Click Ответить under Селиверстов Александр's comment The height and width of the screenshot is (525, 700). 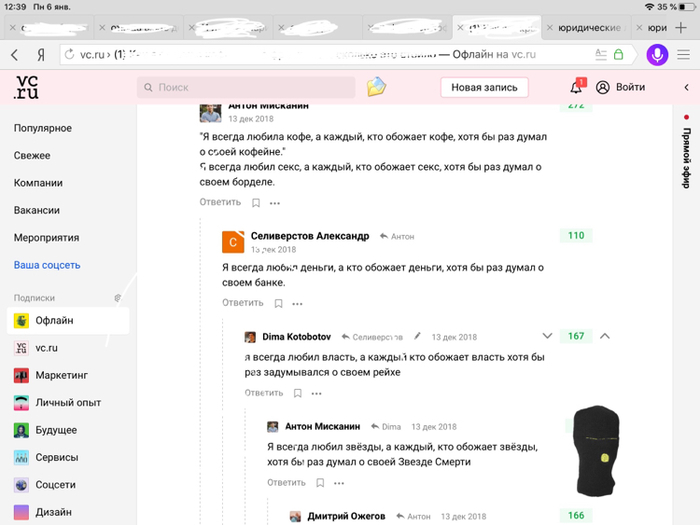(243, 303)
